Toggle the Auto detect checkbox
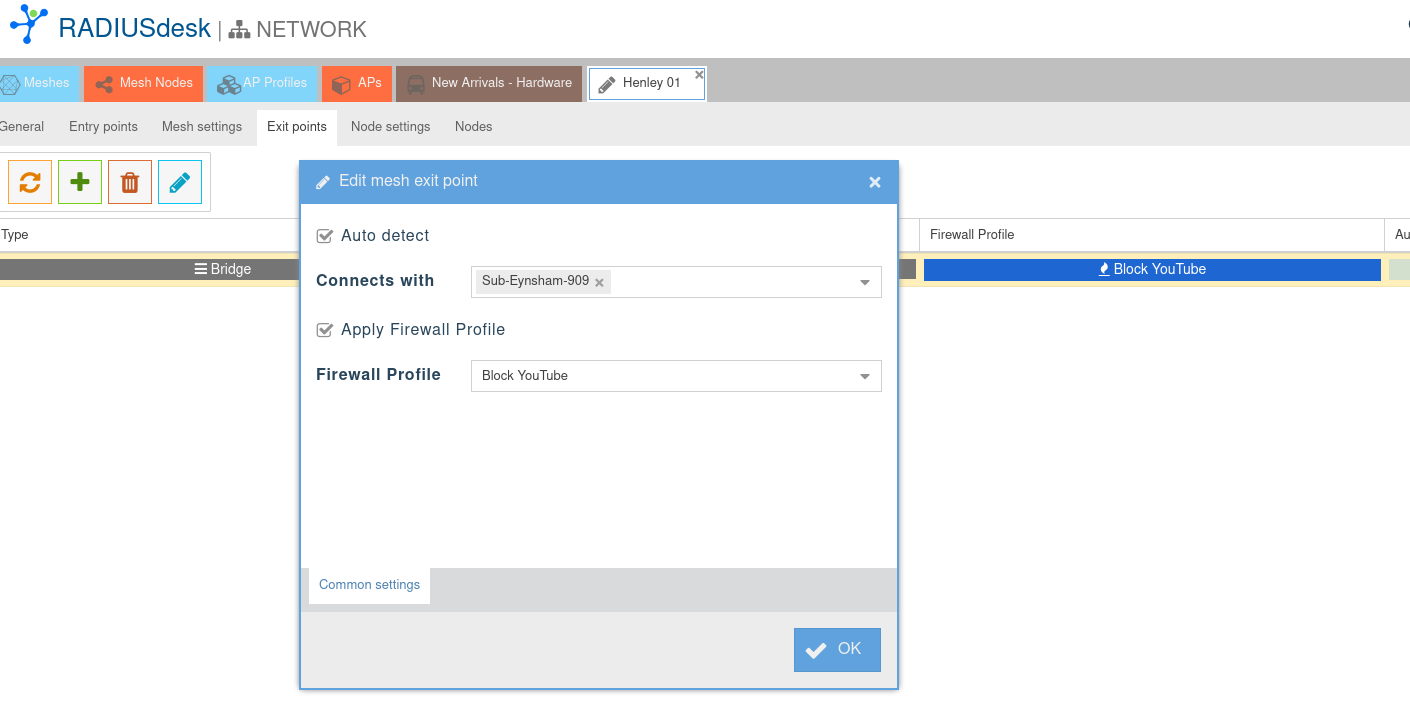The image size is (1410, 712). (324, 236)
